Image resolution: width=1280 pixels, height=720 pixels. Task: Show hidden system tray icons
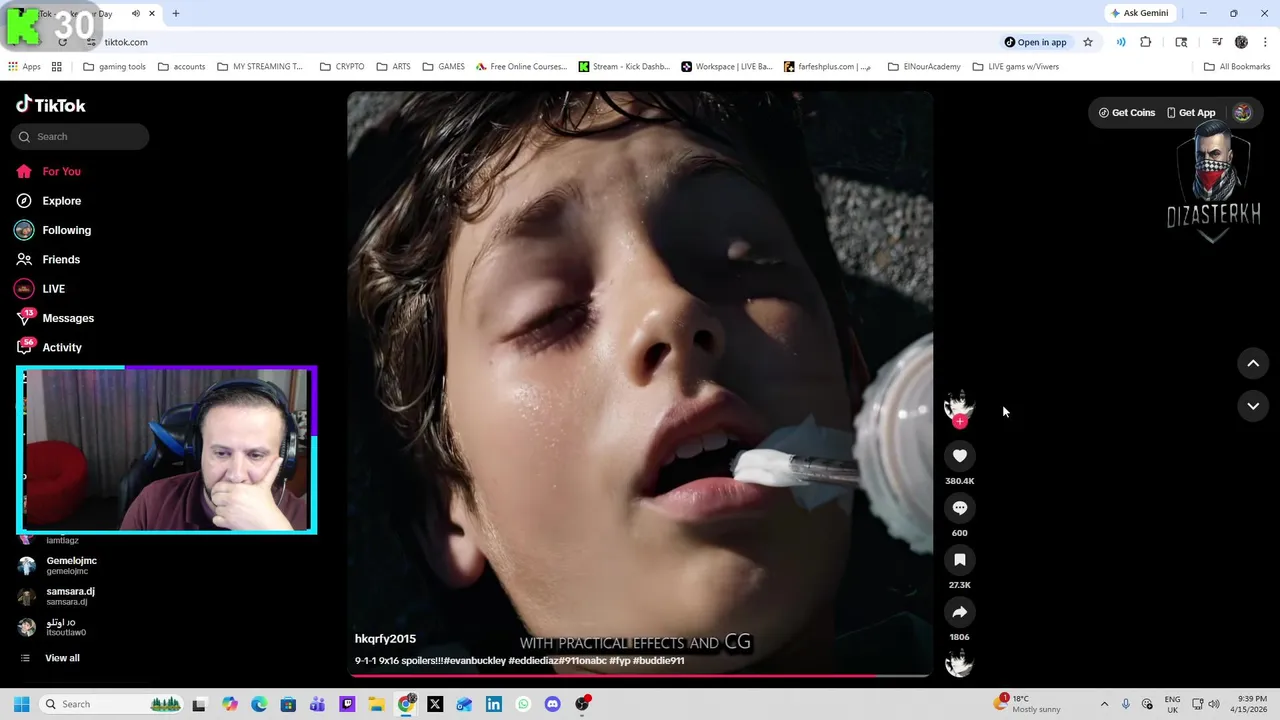(x=1104, y=704)
